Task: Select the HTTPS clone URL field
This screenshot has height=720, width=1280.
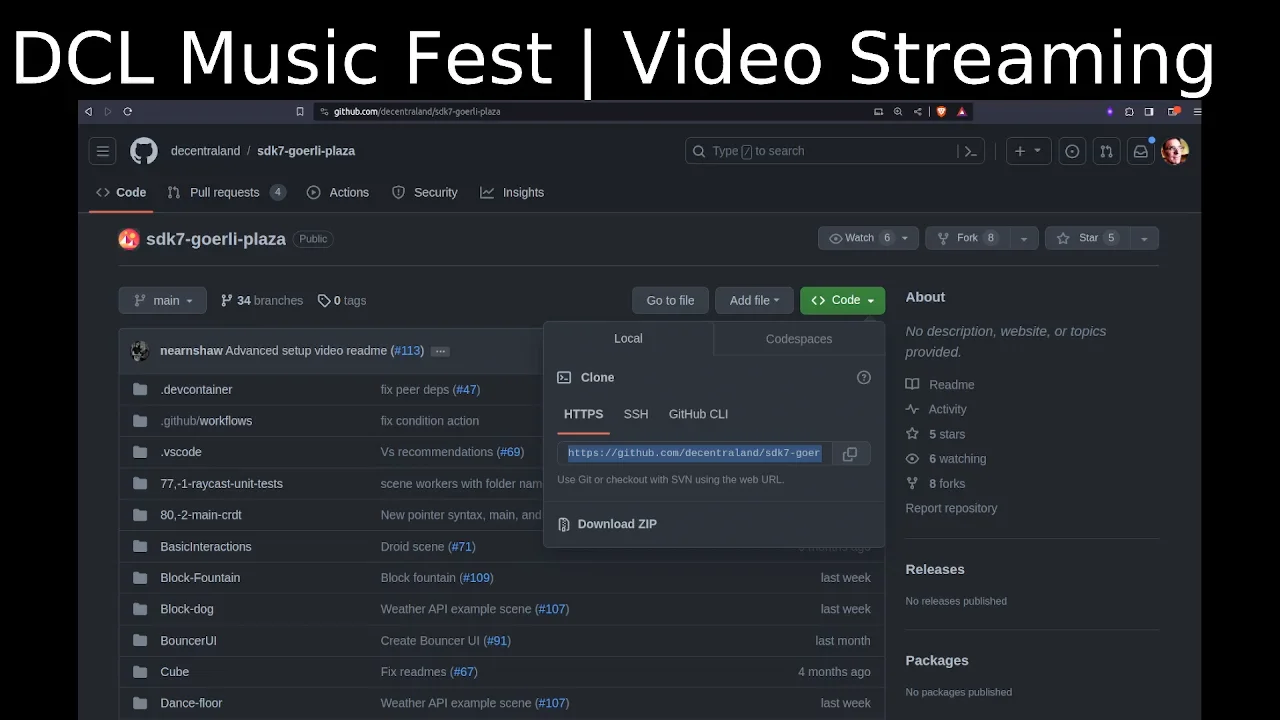Action: [x=694, y=453]
